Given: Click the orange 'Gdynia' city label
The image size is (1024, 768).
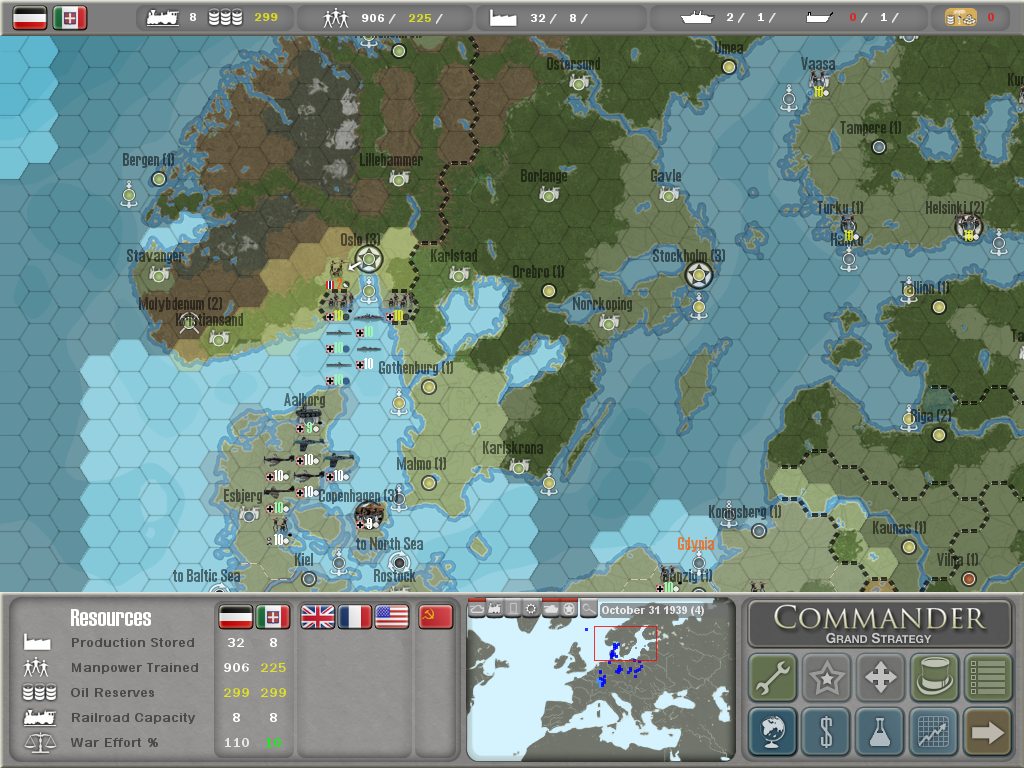Looking at the screenshot, I should pyautogui.click(x=696, y=544).
